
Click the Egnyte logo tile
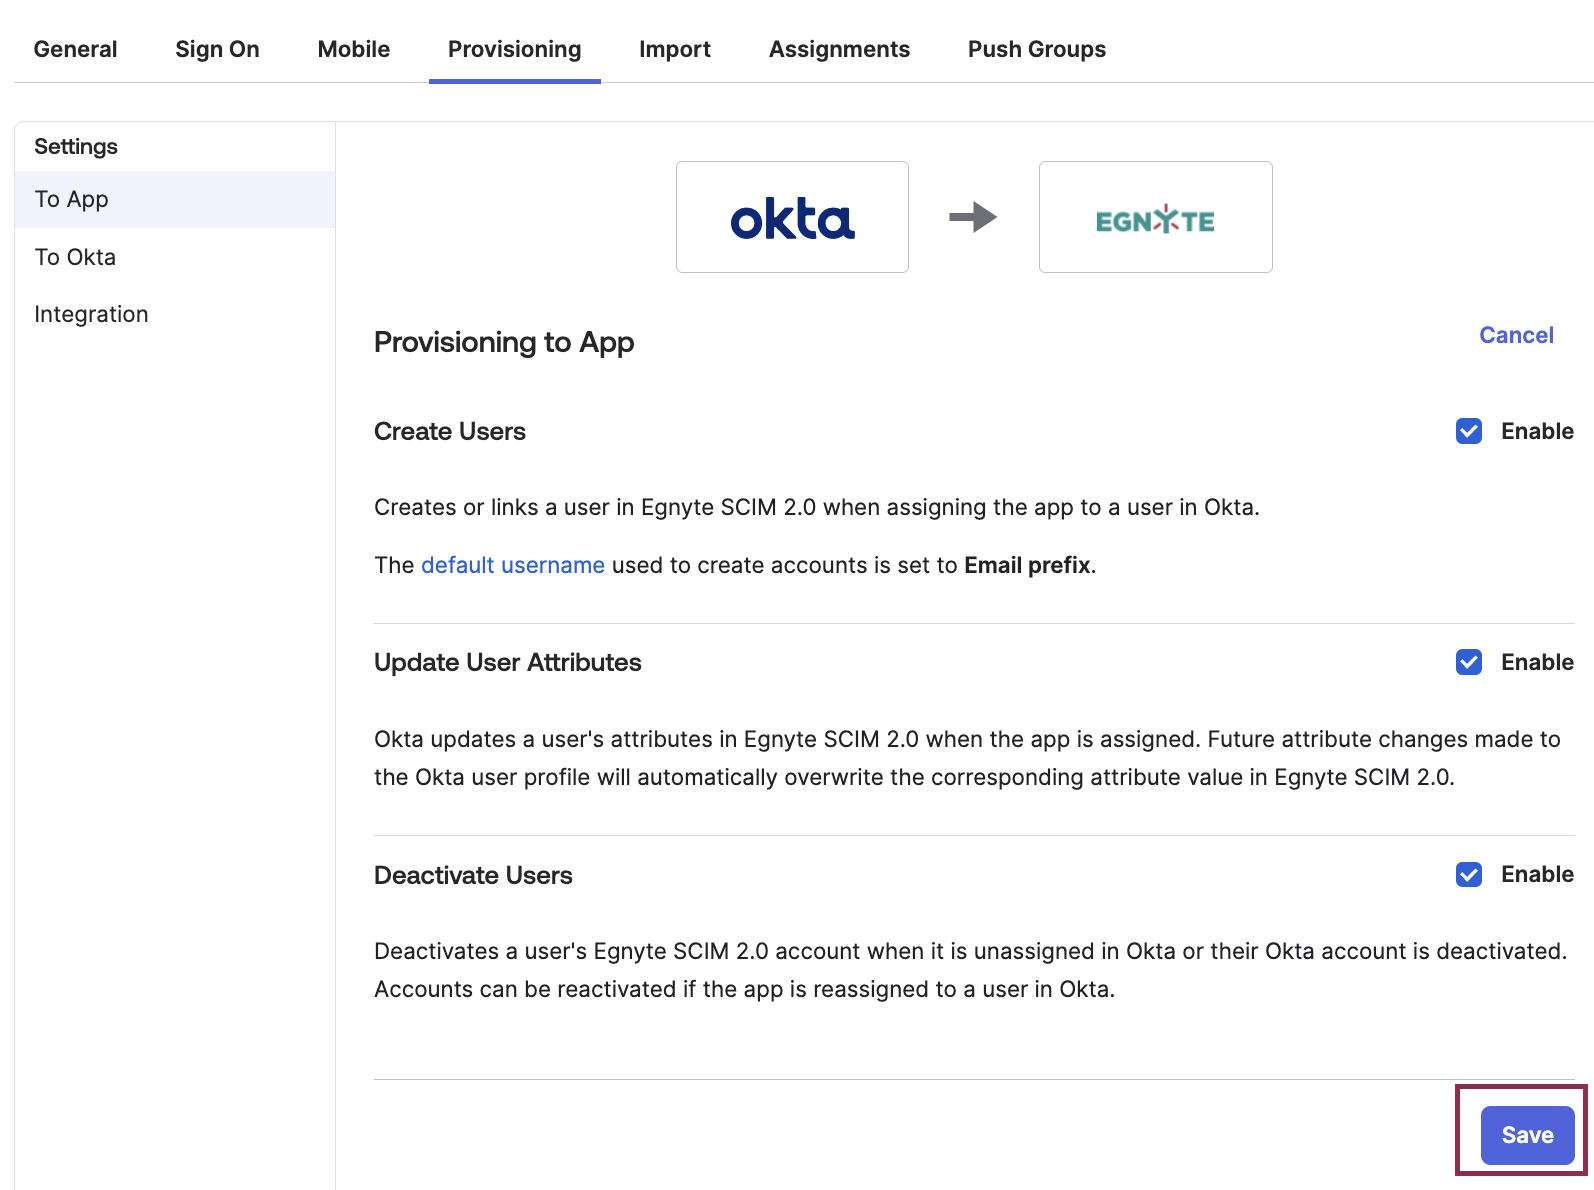pos(1156,217)
